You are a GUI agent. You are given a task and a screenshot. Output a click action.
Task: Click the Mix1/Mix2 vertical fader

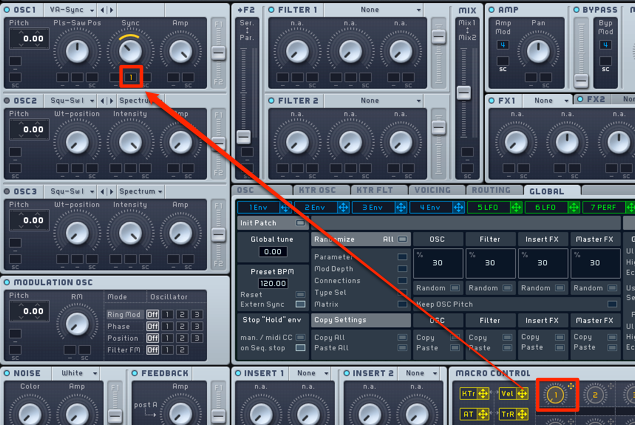(x=464, y=93)
